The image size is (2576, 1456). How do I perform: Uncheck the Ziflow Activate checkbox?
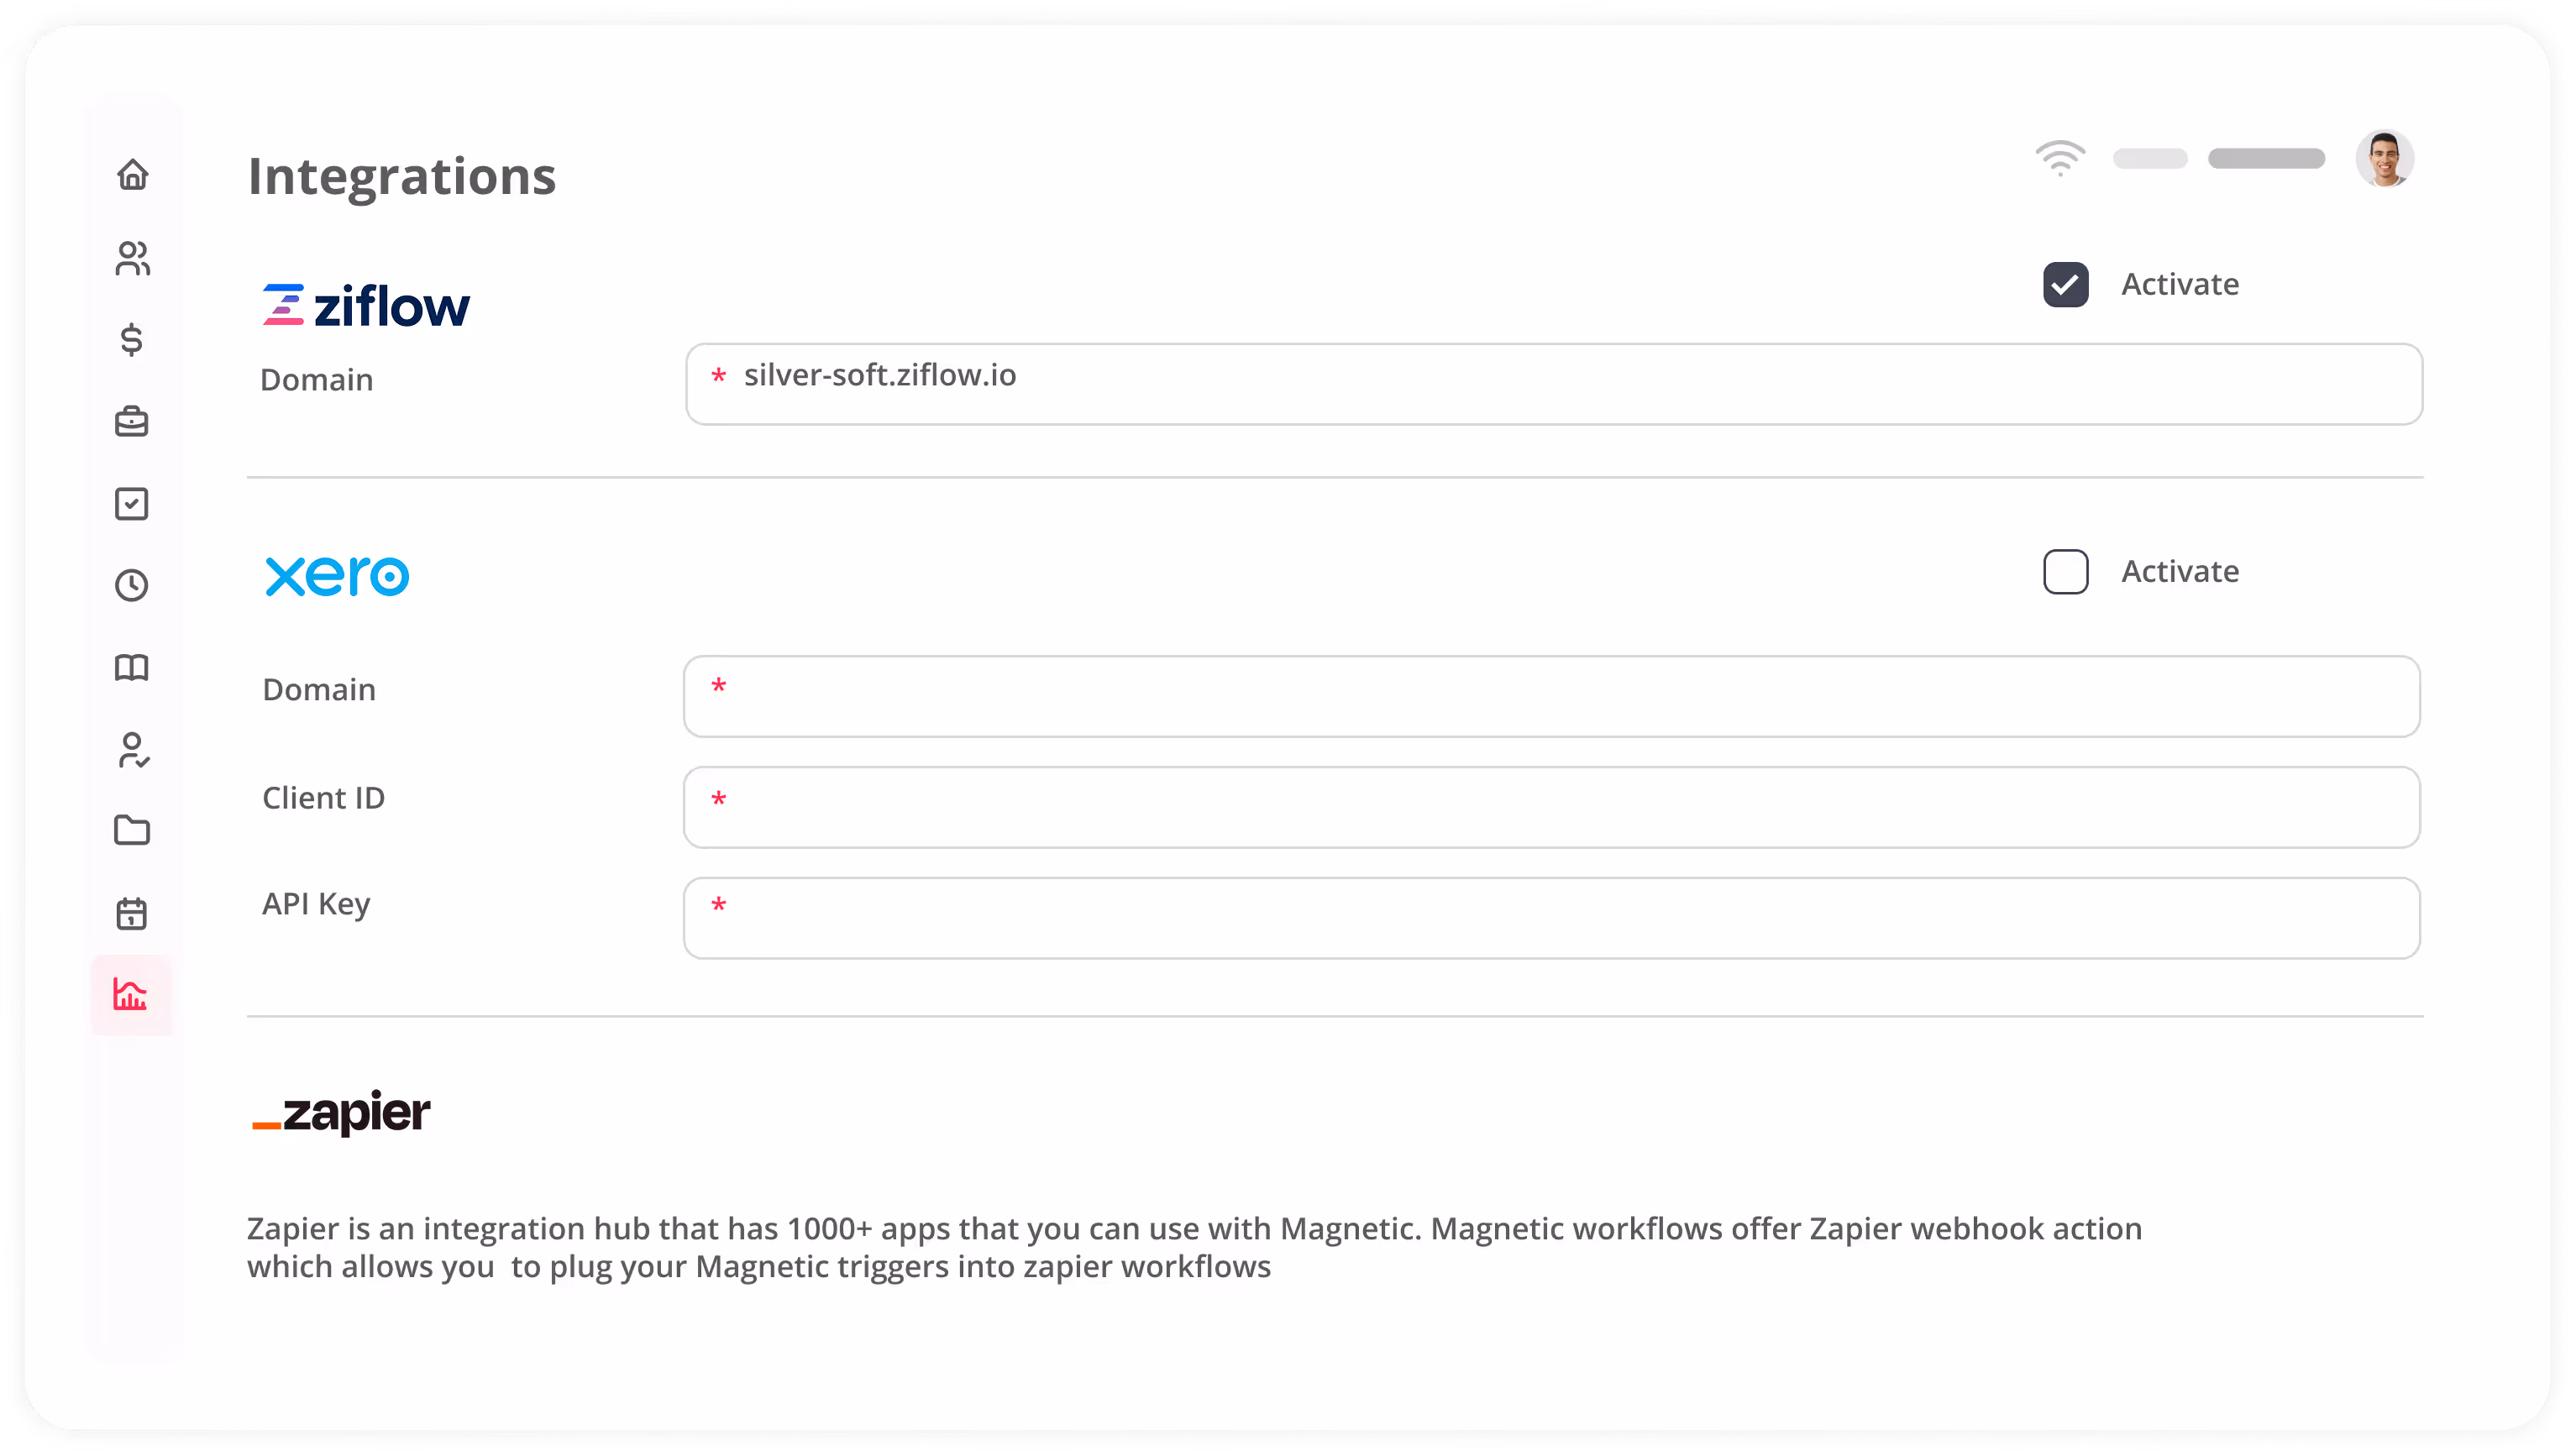point(2065,285)
